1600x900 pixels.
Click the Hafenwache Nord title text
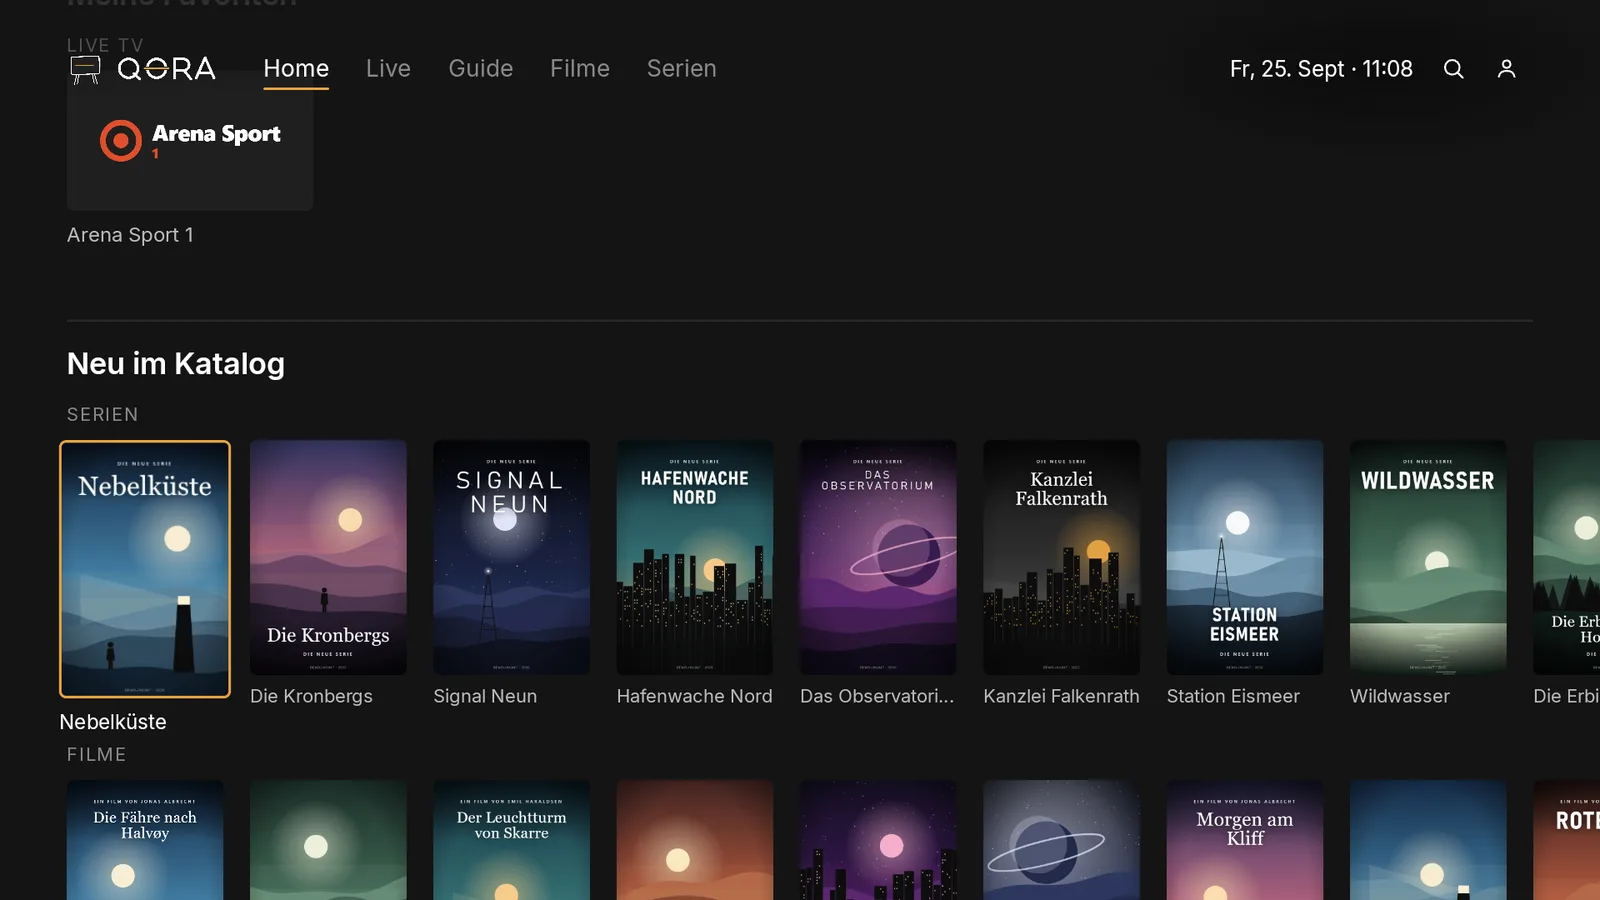click(x=694, y=696)
